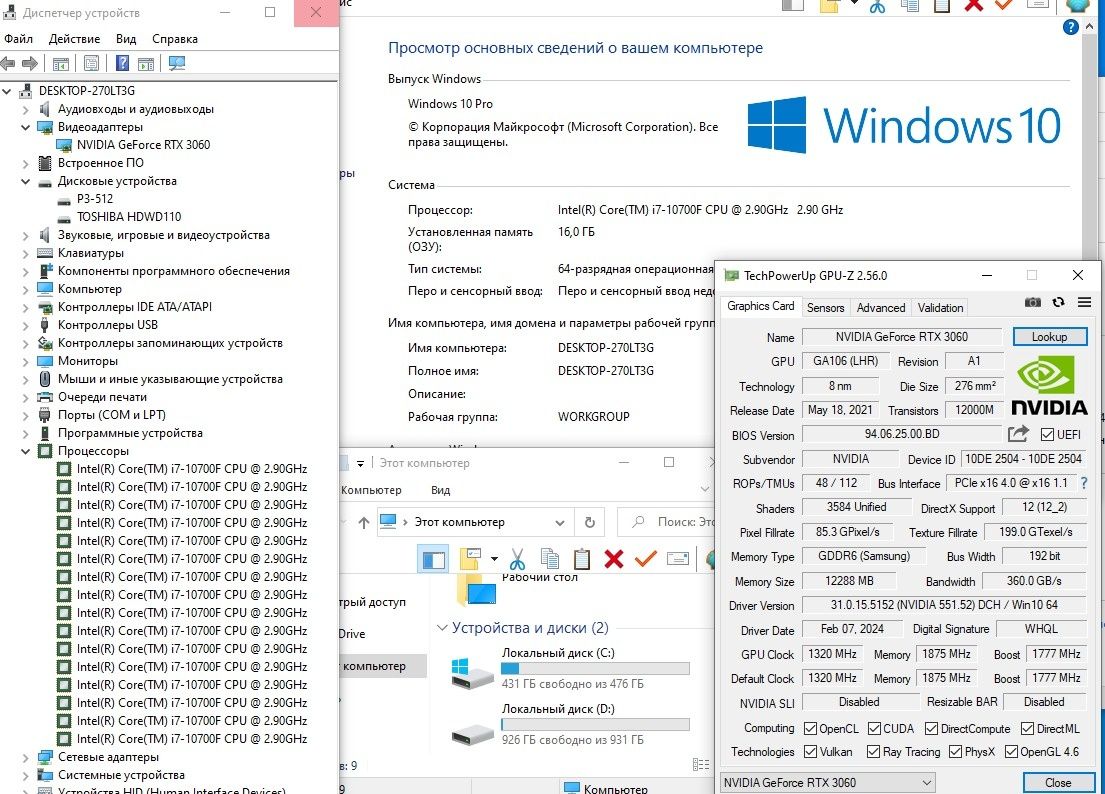Click the Explorer search field
Image resolution: width=1105 pixels, height=794 pixels.
click(667, 522)
